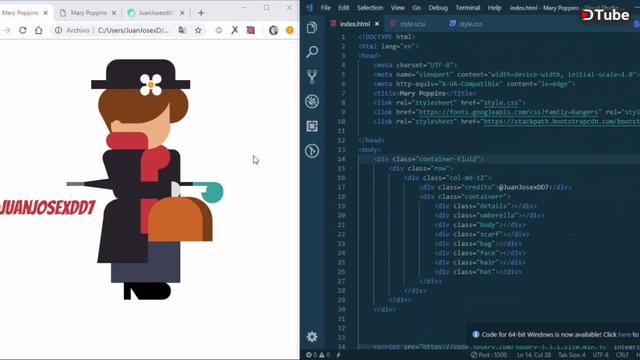Click the errors and warnings count in status bar
Viewport: 640px width, 360px height.
[x=318, y=355]
